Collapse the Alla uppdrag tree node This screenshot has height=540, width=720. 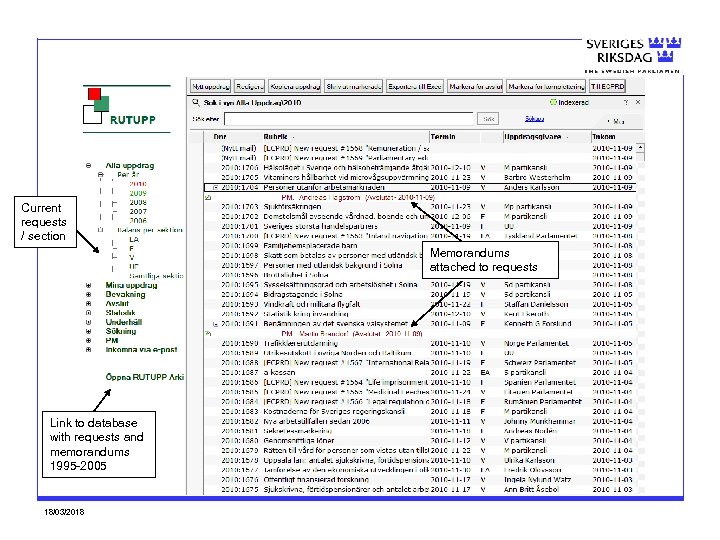pos(89,165)
